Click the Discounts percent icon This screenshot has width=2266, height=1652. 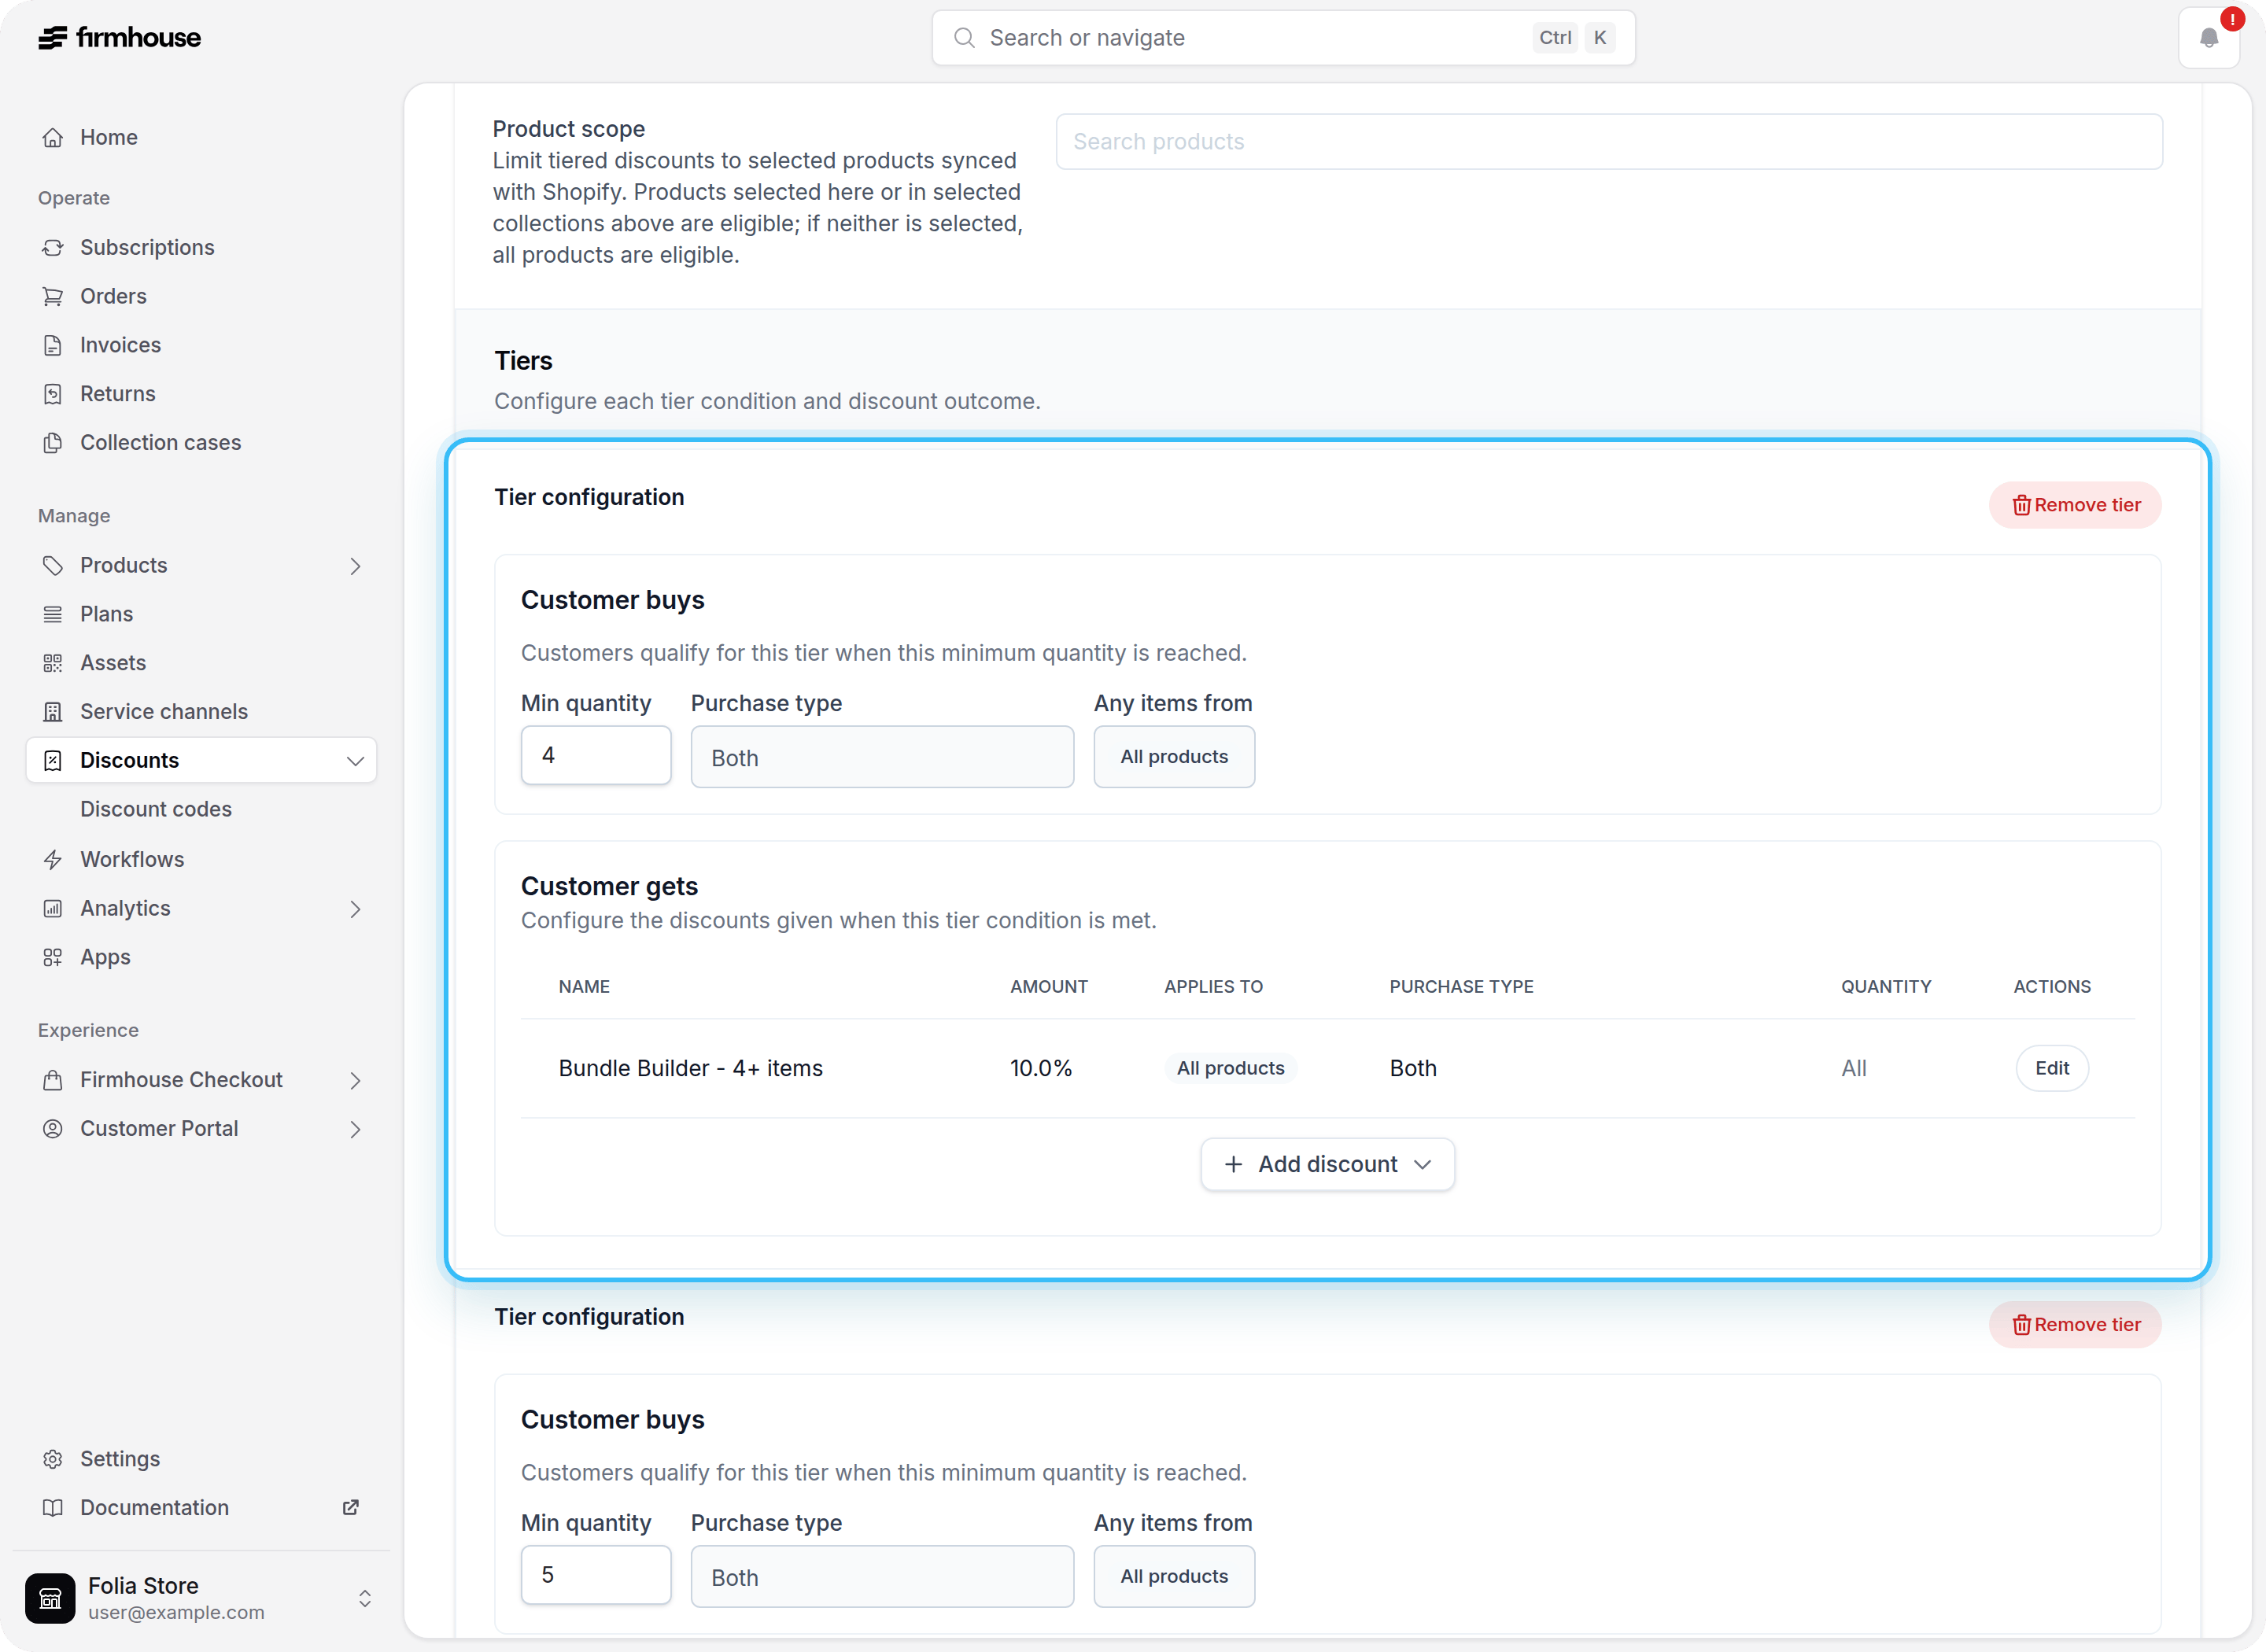pos(53,760)
